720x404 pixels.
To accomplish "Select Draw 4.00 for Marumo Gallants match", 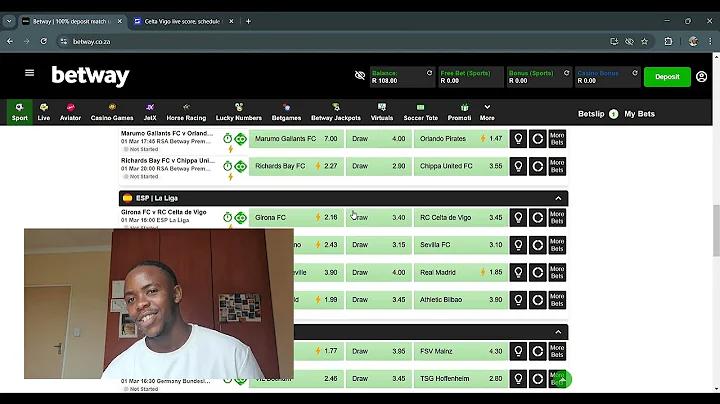I will click(379, 139).
